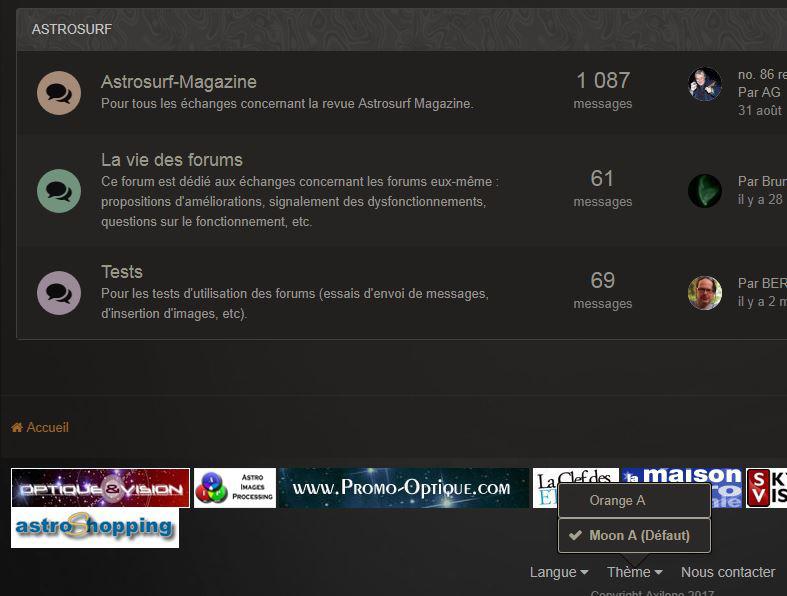Open the Promo-Optique.com banner

click(x=404, y=488)
